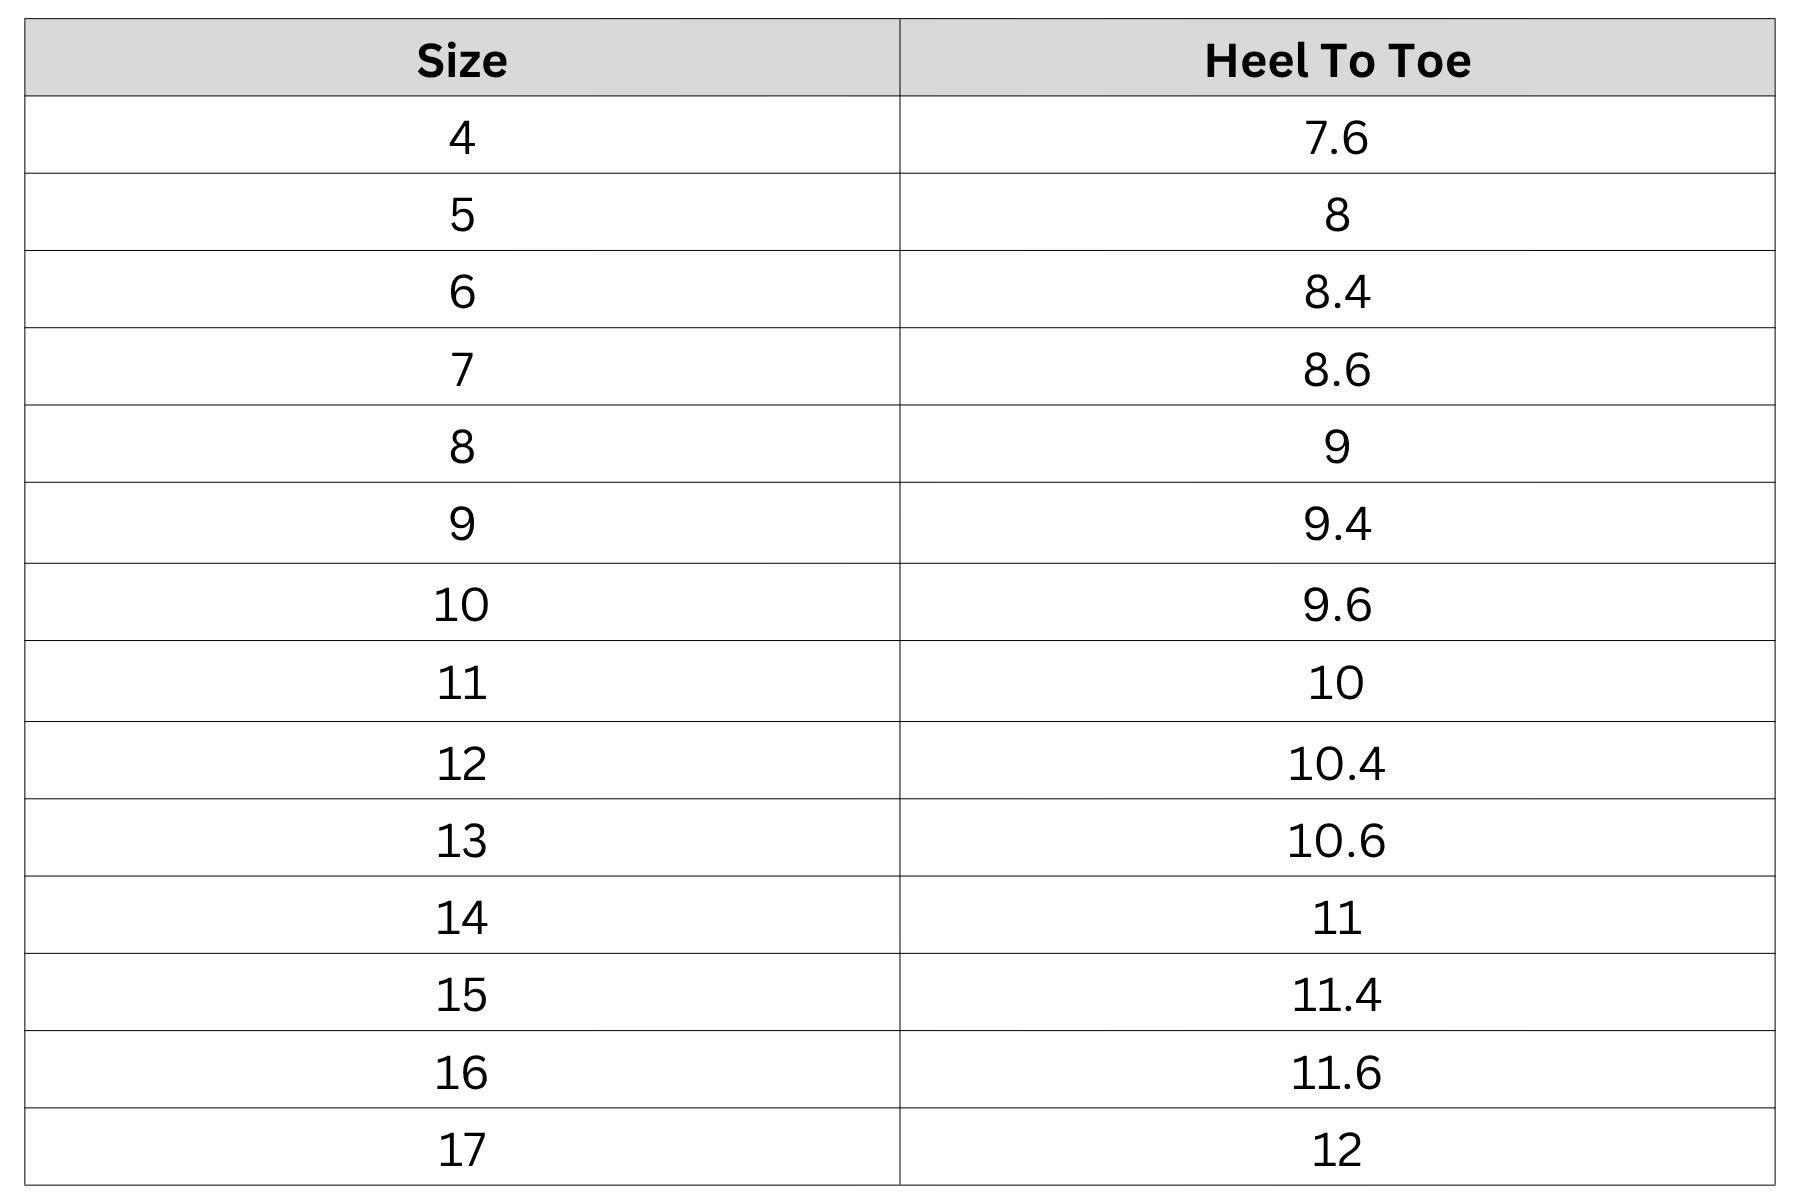Select the size 7 cell
This screenshot has width=1800, height=1200.
pos(462,366)
